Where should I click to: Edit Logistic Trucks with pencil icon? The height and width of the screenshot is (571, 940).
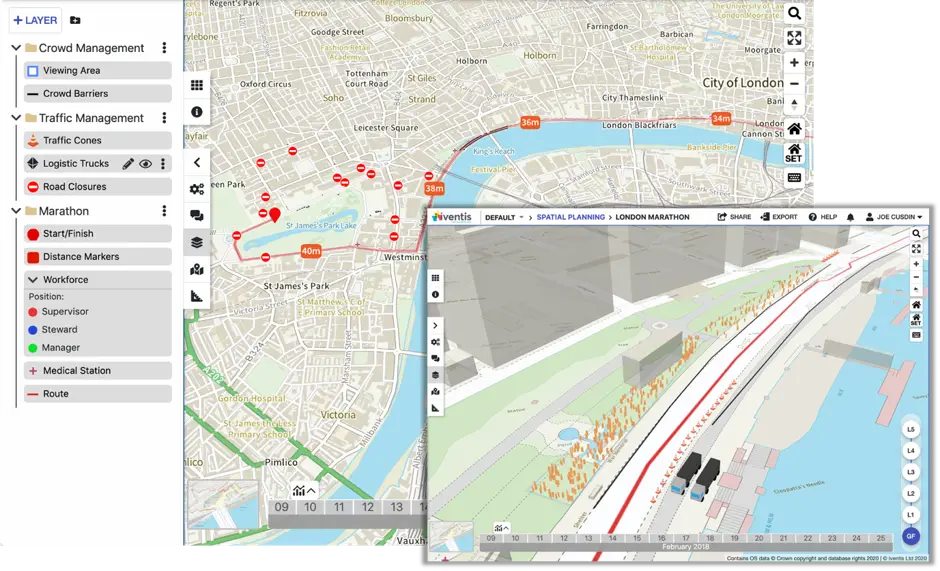(x=128, y=164)
